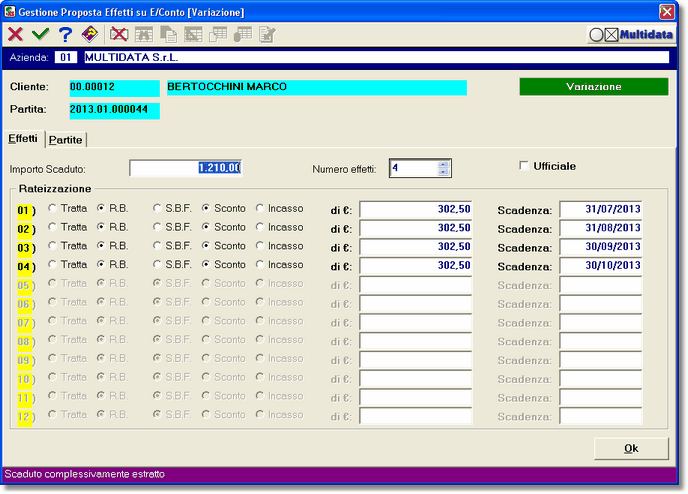Select Sconto for installment 03
Screen dimensions: 688x494
[x=206, y=246]
